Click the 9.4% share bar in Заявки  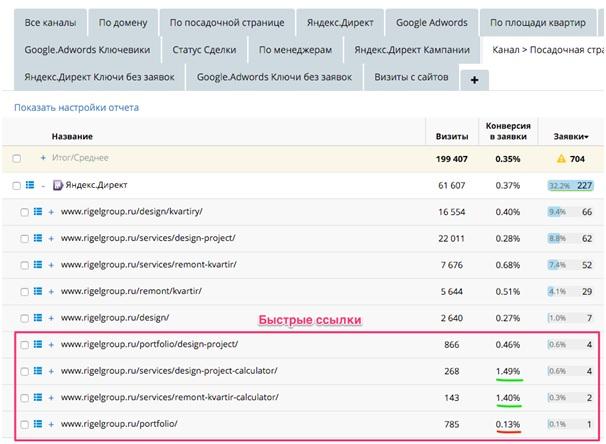tap(557, 212)
